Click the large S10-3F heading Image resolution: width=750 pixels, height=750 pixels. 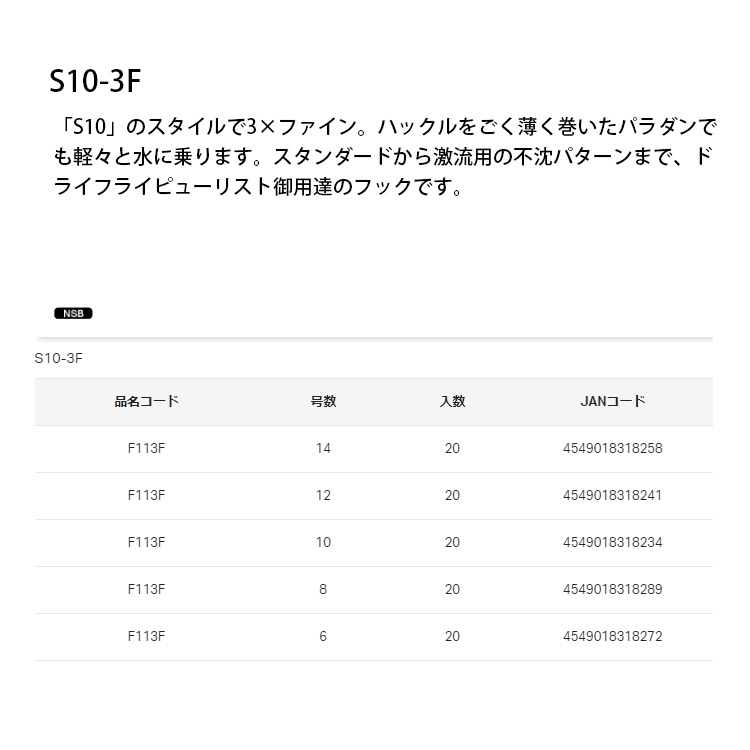(100, 80)
